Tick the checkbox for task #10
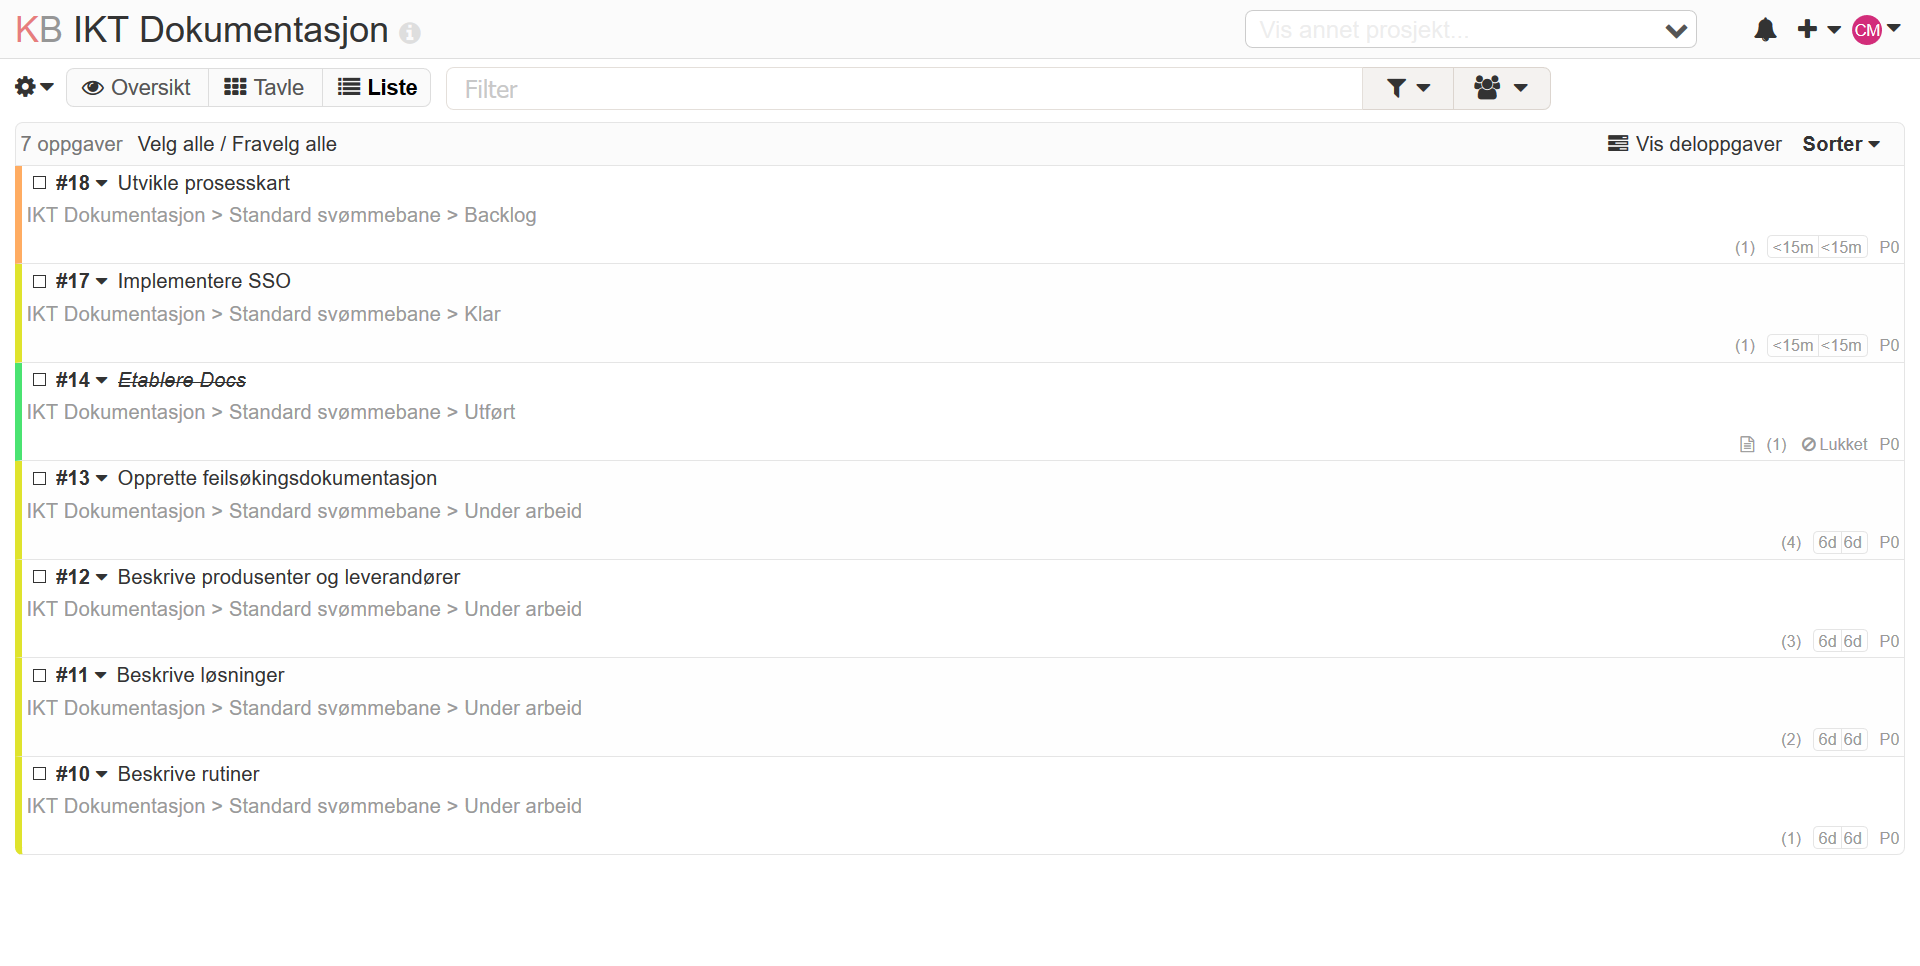1920x966 pixels. click(40, 774)
